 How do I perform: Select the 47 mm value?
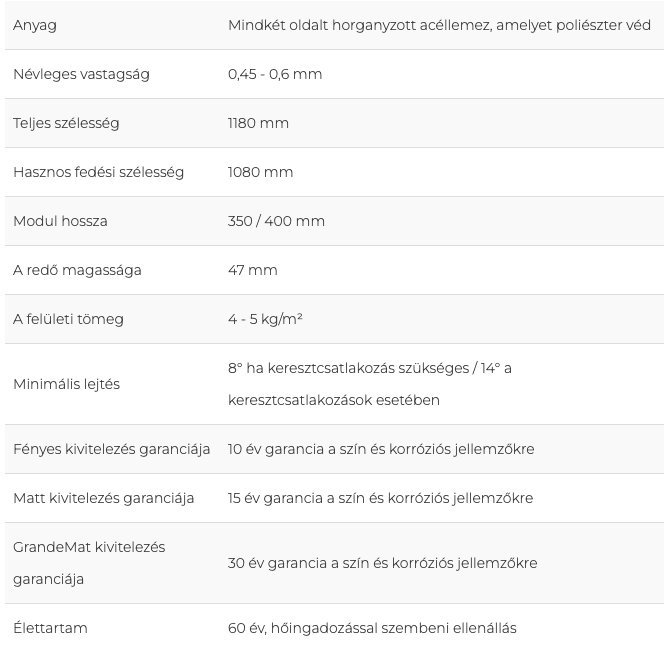252,270
